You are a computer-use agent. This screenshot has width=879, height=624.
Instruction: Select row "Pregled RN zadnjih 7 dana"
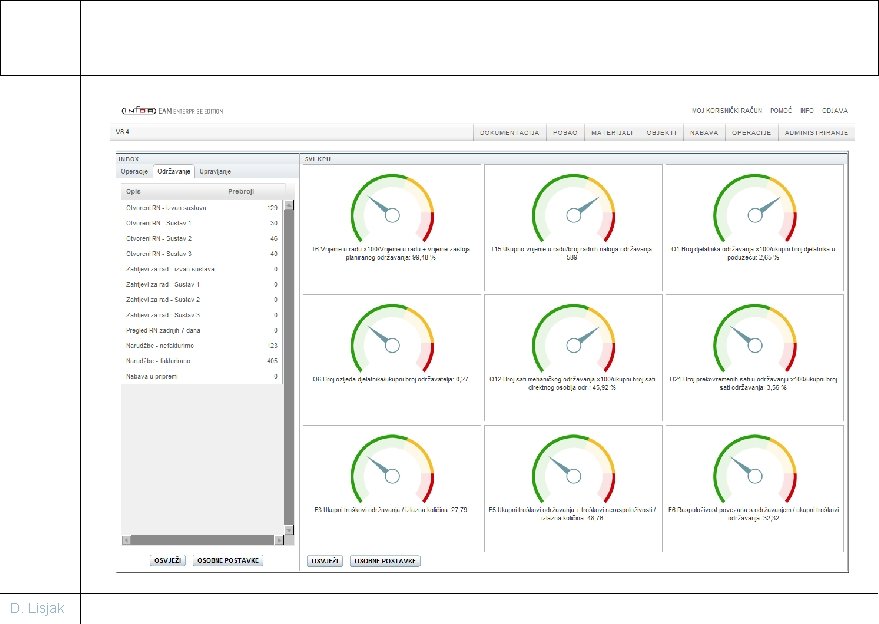tap(201, 331)
